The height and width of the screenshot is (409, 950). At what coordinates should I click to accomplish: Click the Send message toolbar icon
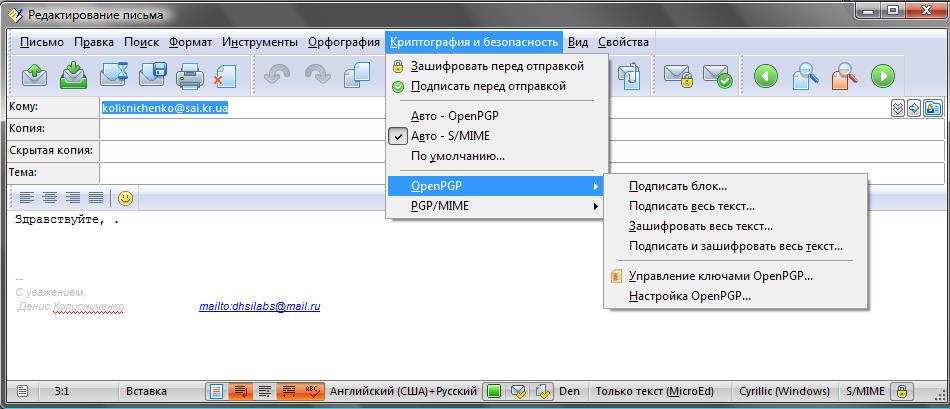point(35,76)
